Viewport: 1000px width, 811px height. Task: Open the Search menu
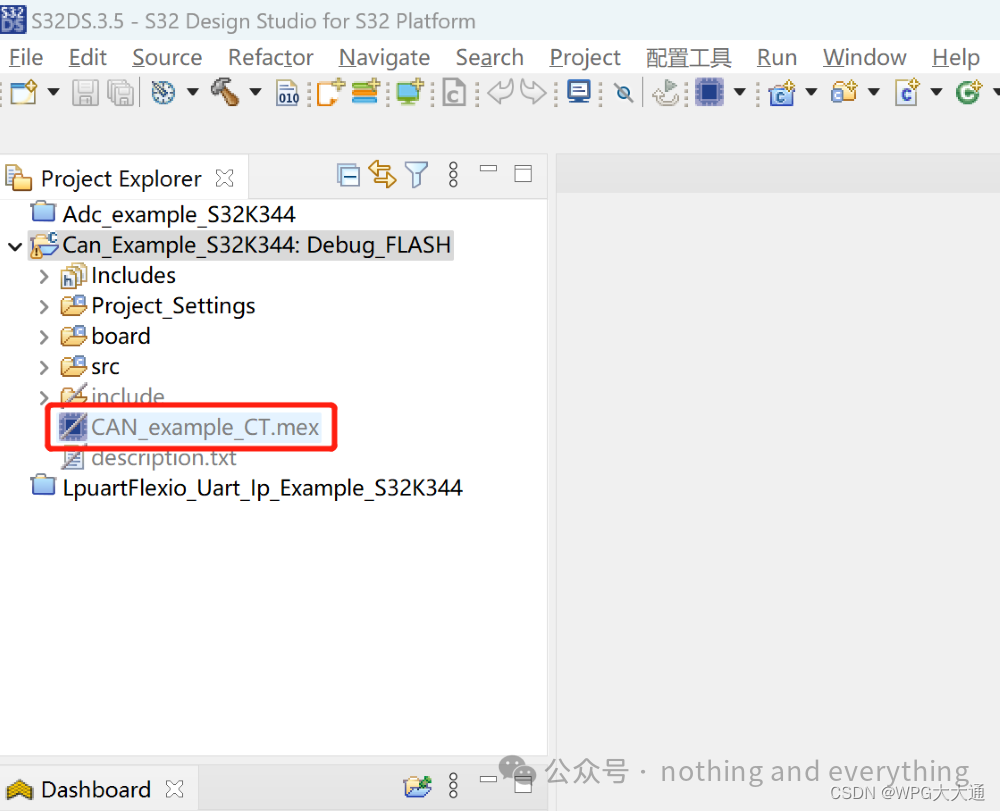489,57
